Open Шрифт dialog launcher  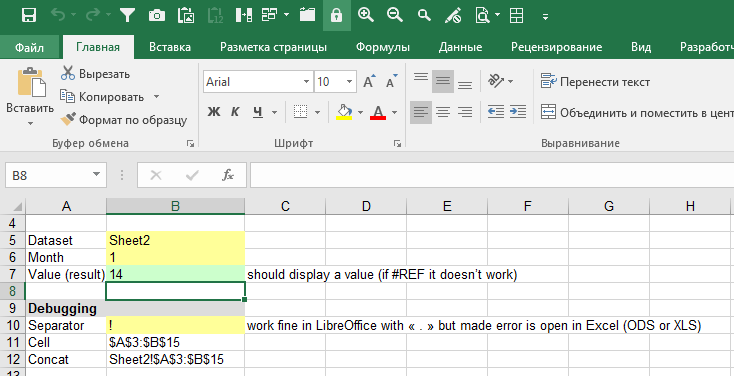point(397,144)
